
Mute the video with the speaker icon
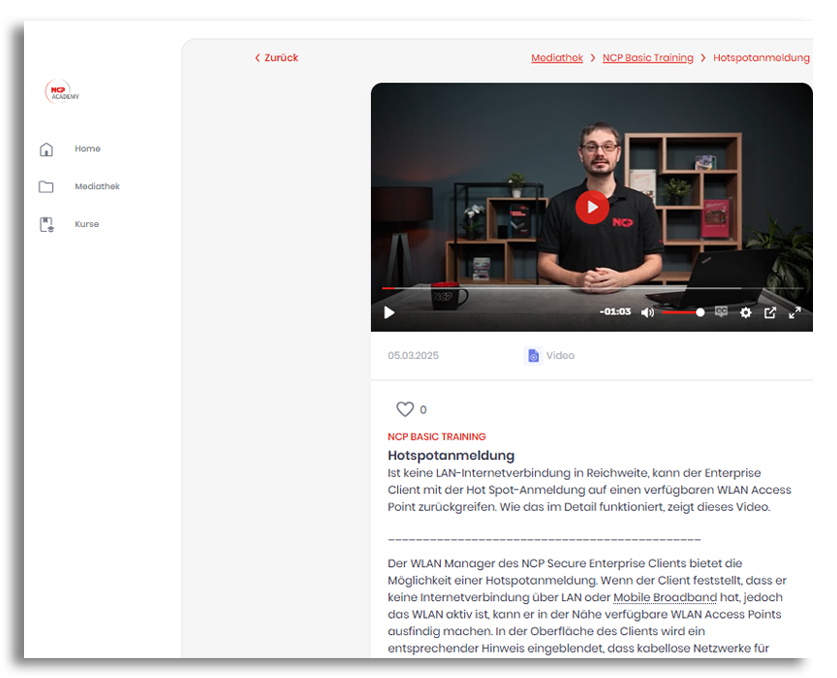[647, 313]
